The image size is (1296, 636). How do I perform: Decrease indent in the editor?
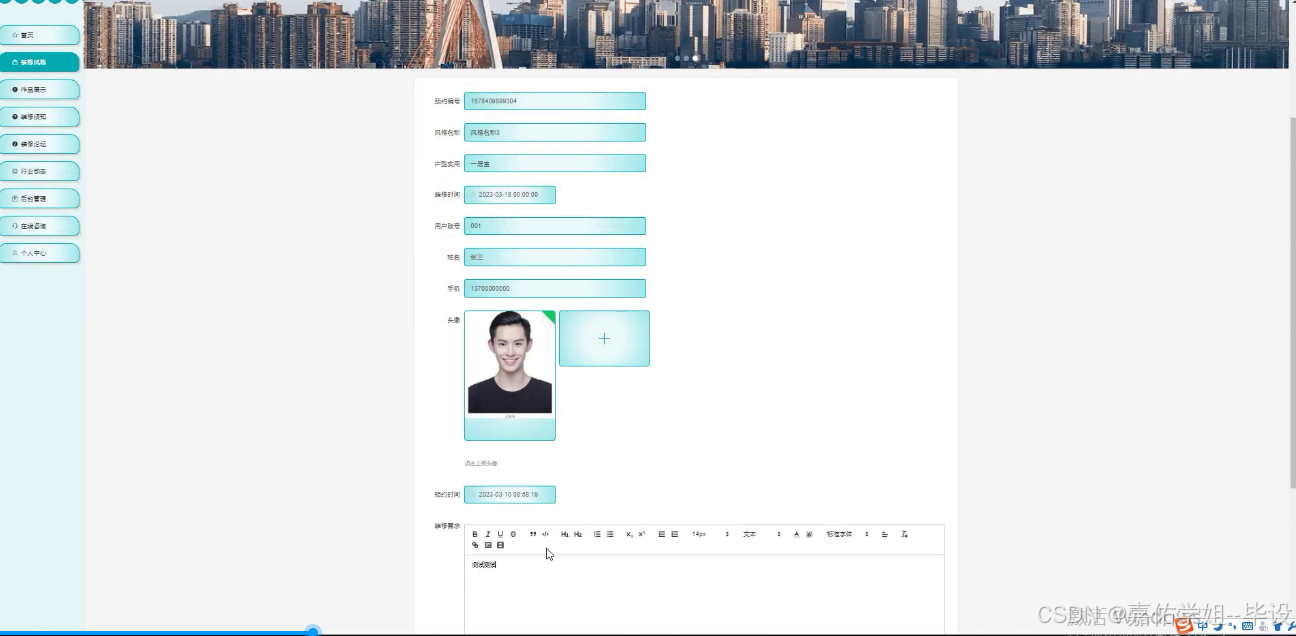662,534
